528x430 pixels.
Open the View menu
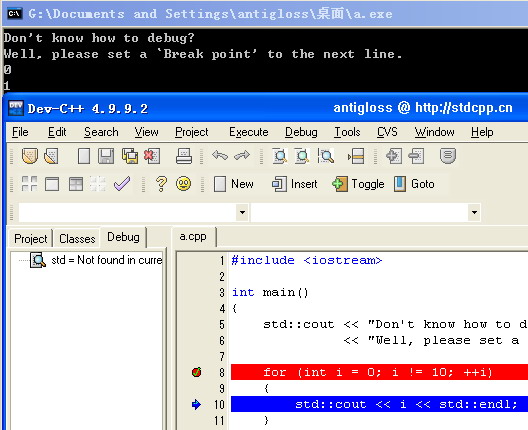click(x=146, y=132)
